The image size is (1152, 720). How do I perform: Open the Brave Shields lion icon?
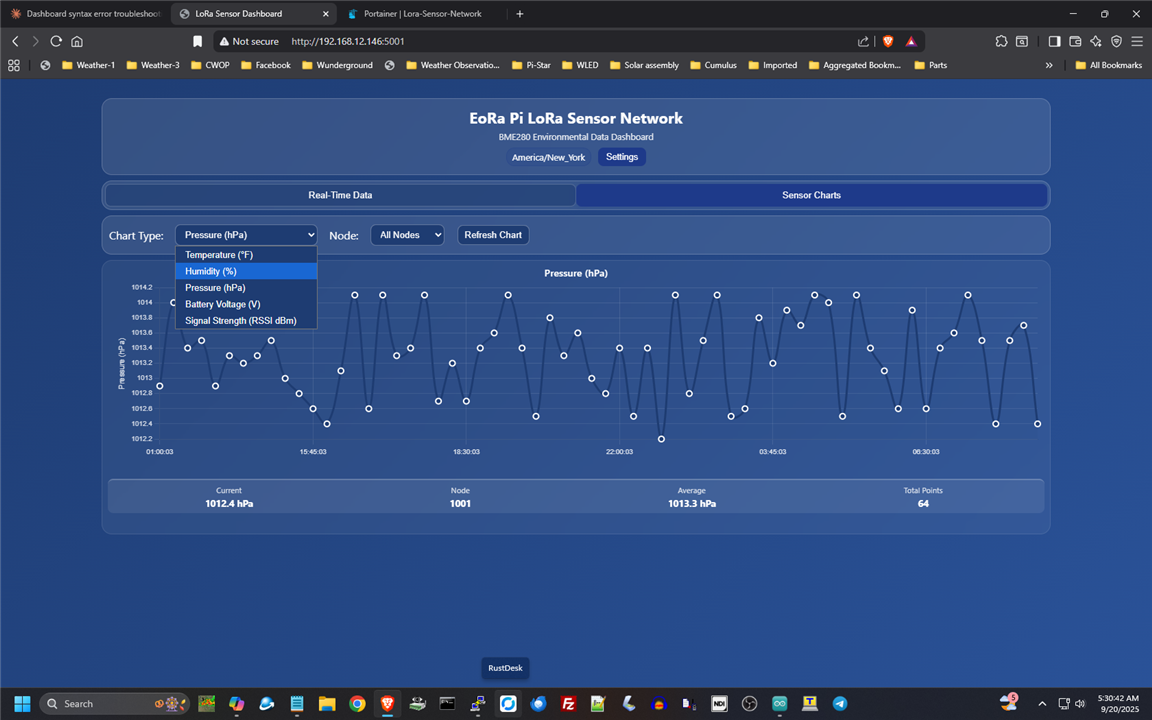(x=888, y=41)
